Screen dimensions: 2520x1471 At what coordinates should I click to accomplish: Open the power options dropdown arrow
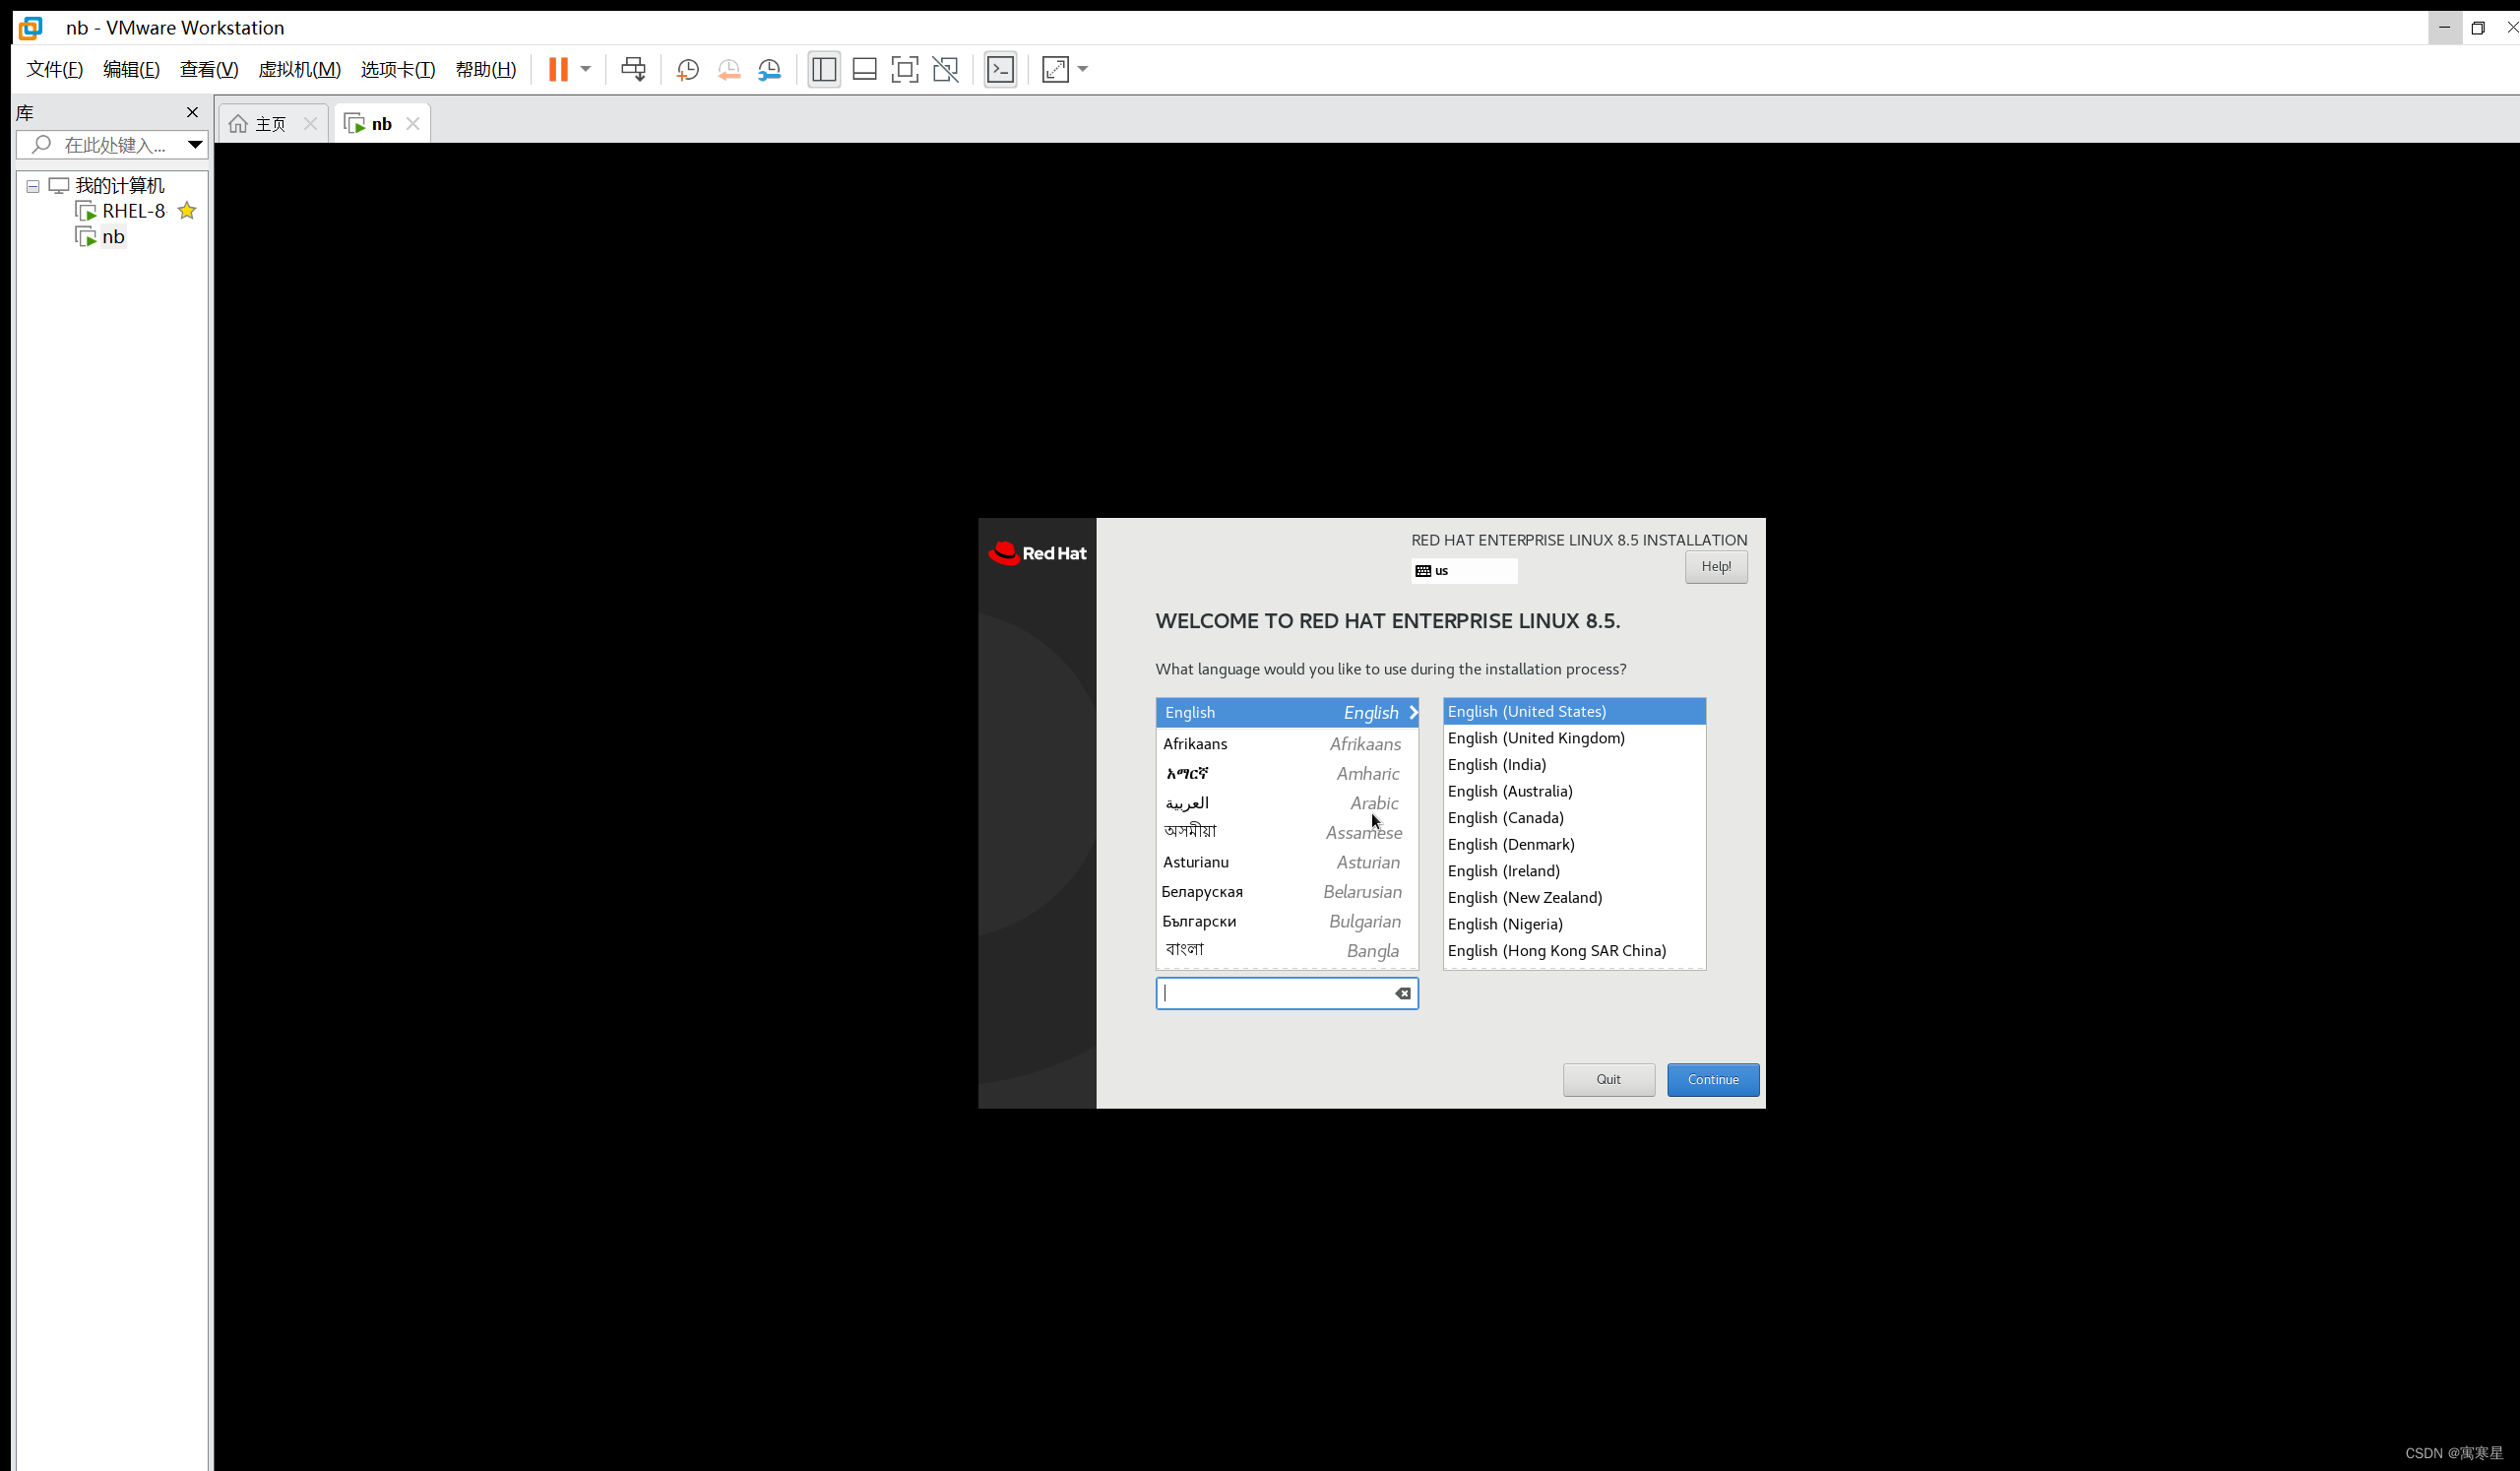tap(586, 69)
